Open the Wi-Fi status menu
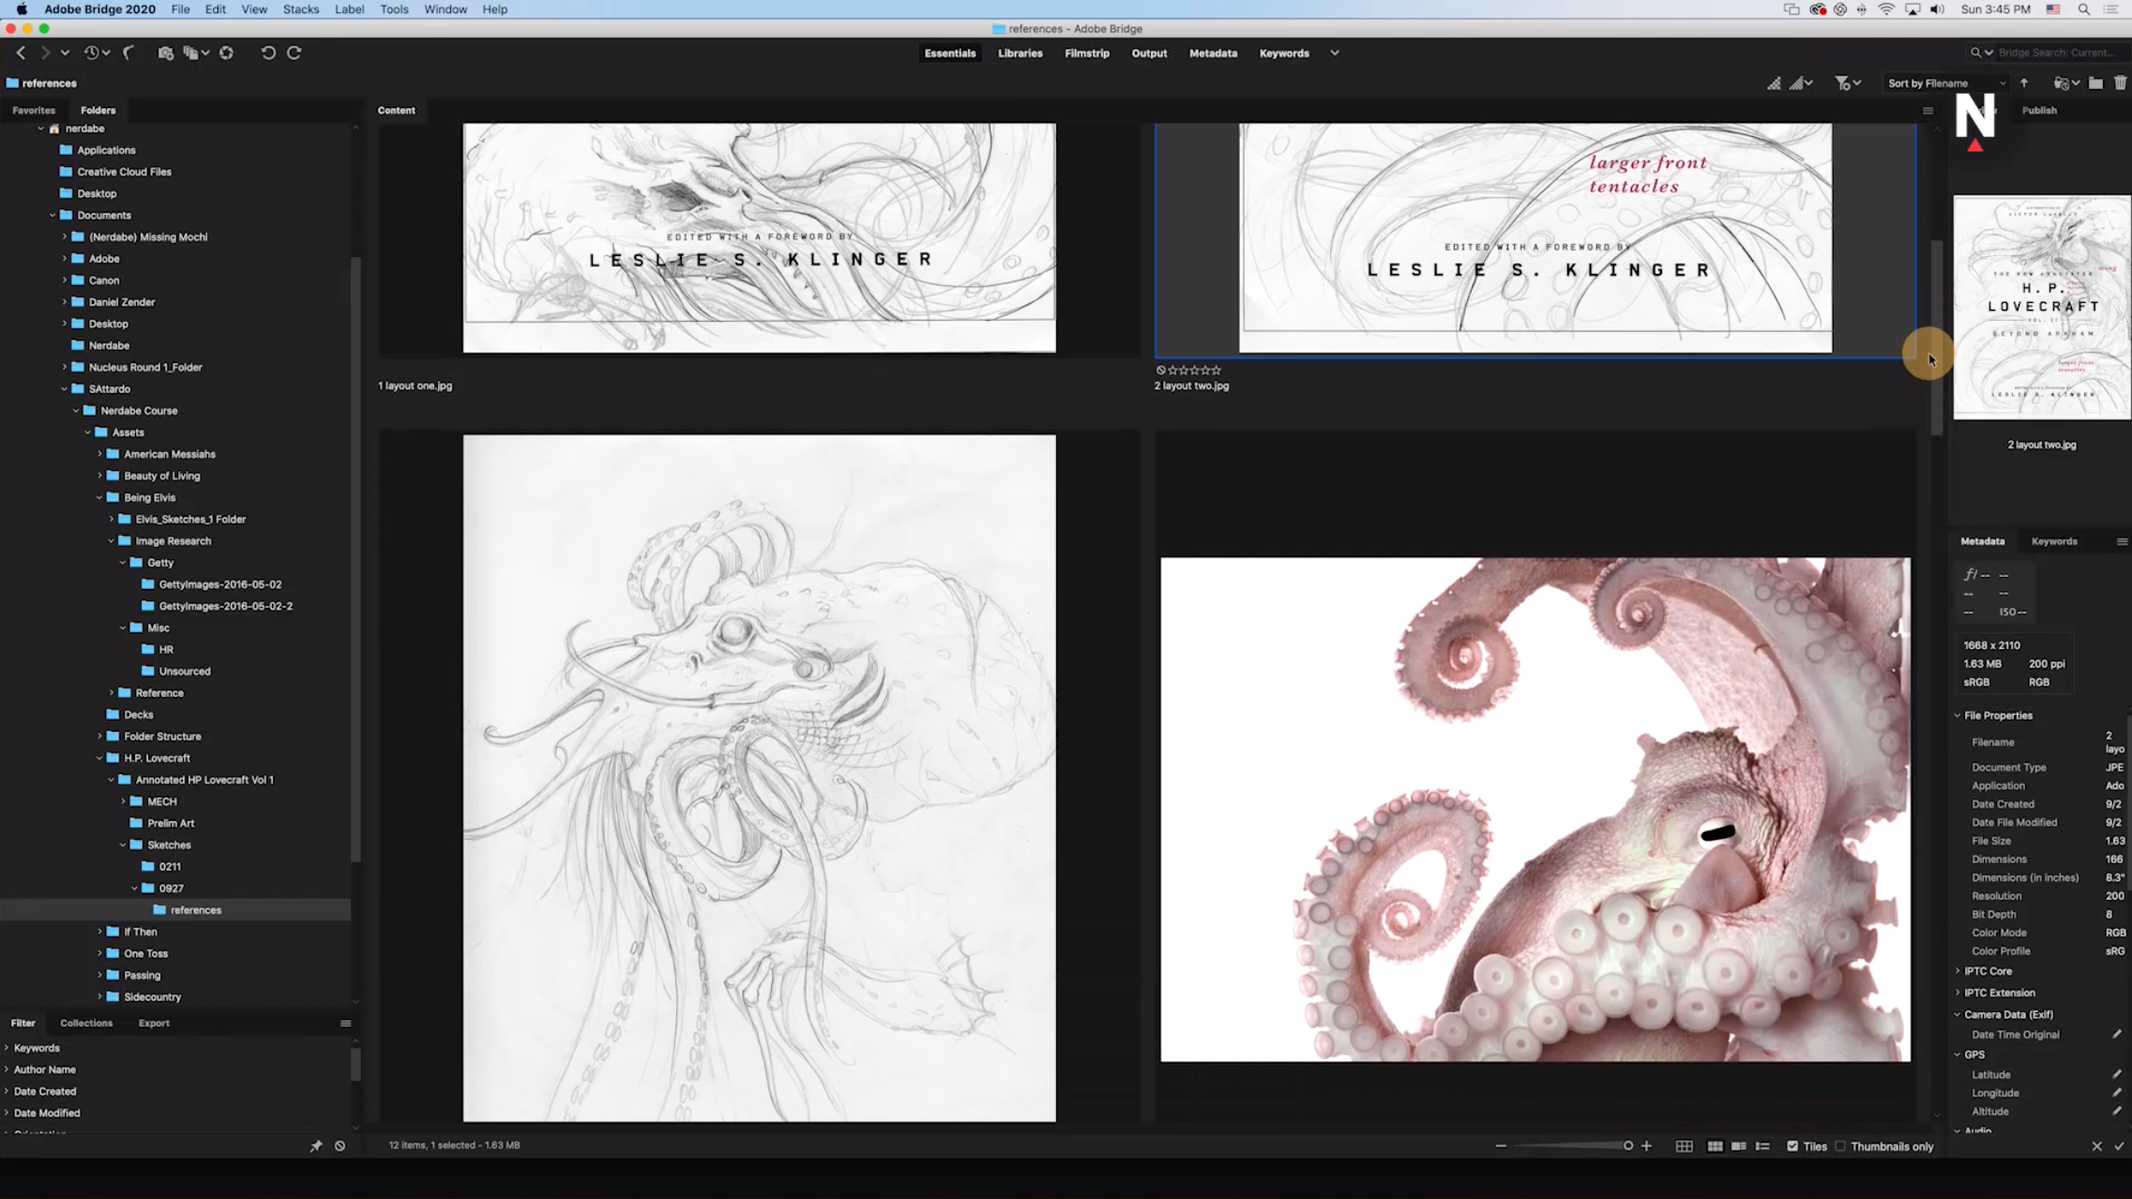Screen dimensions: 2132x1199 click(x=1886, y=9)
